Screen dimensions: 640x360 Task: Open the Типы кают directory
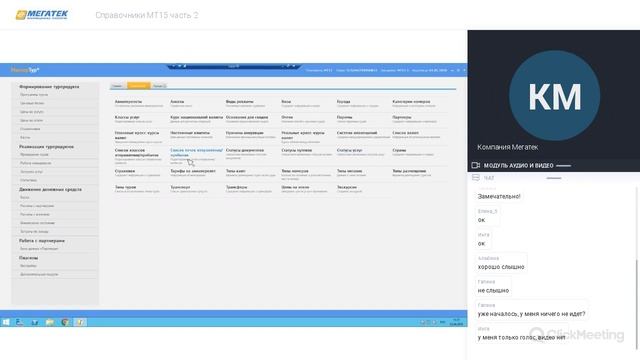pos(236,171)
